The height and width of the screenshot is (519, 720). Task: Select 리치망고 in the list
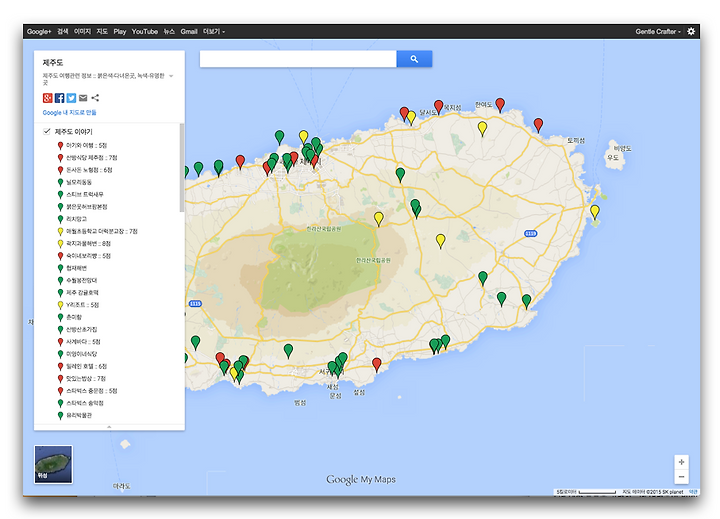point(76,219)
